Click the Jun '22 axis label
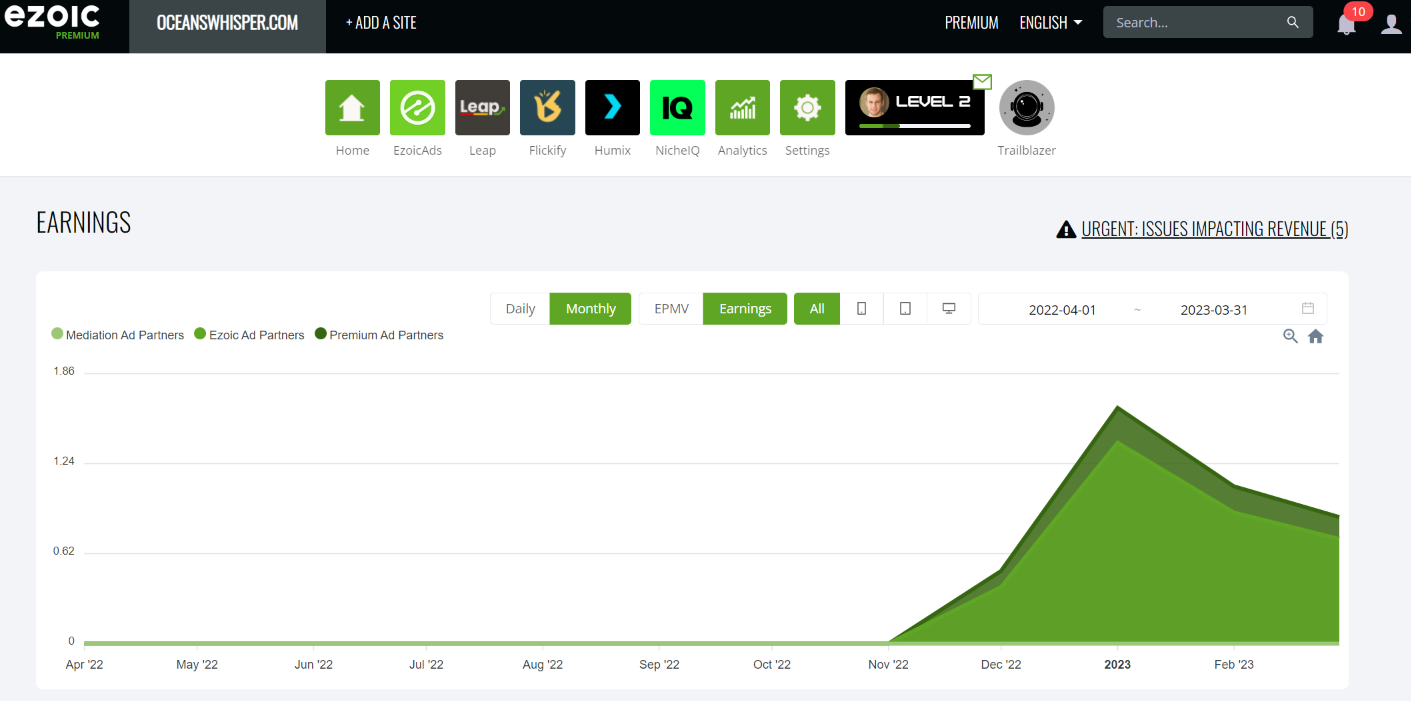The width and height of the screenshot is (1411, 701). 313,665
